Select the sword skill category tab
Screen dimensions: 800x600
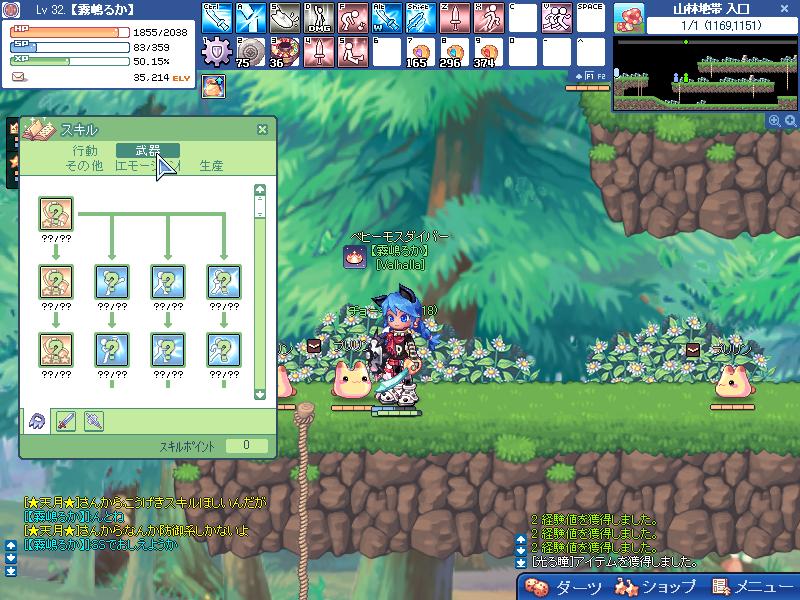66,421
